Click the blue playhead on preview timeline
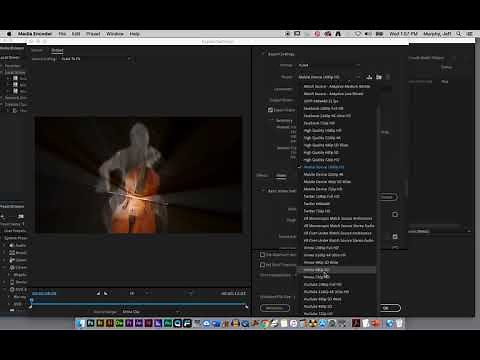Screen dimensions: 480x360 31,301
